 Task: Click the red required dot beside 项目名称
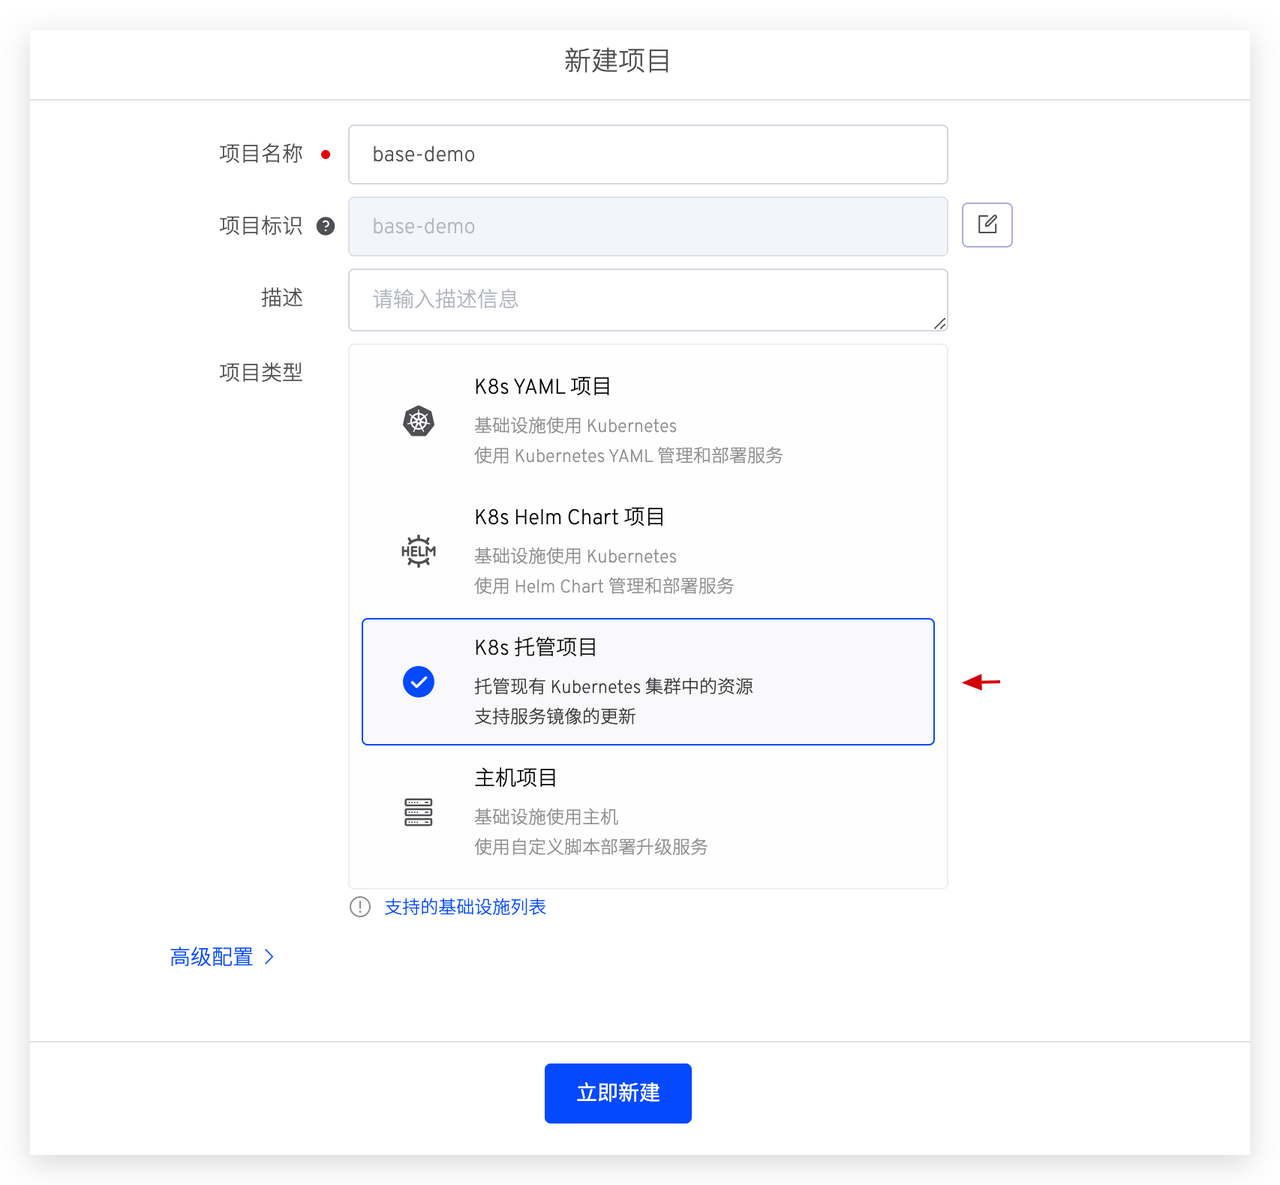pyautogui.click(x=325, y=154)
